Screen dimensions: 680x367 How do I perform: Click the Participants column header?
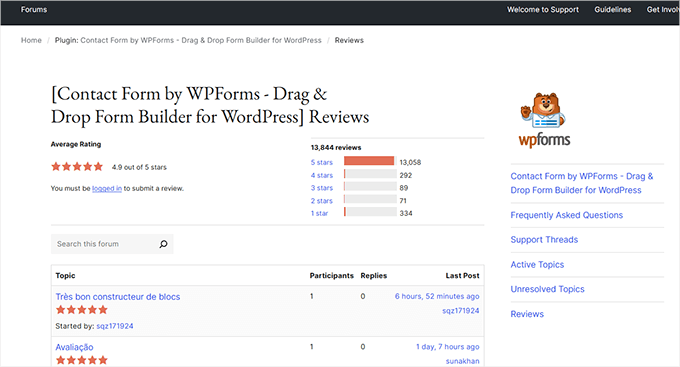(331, 275)
